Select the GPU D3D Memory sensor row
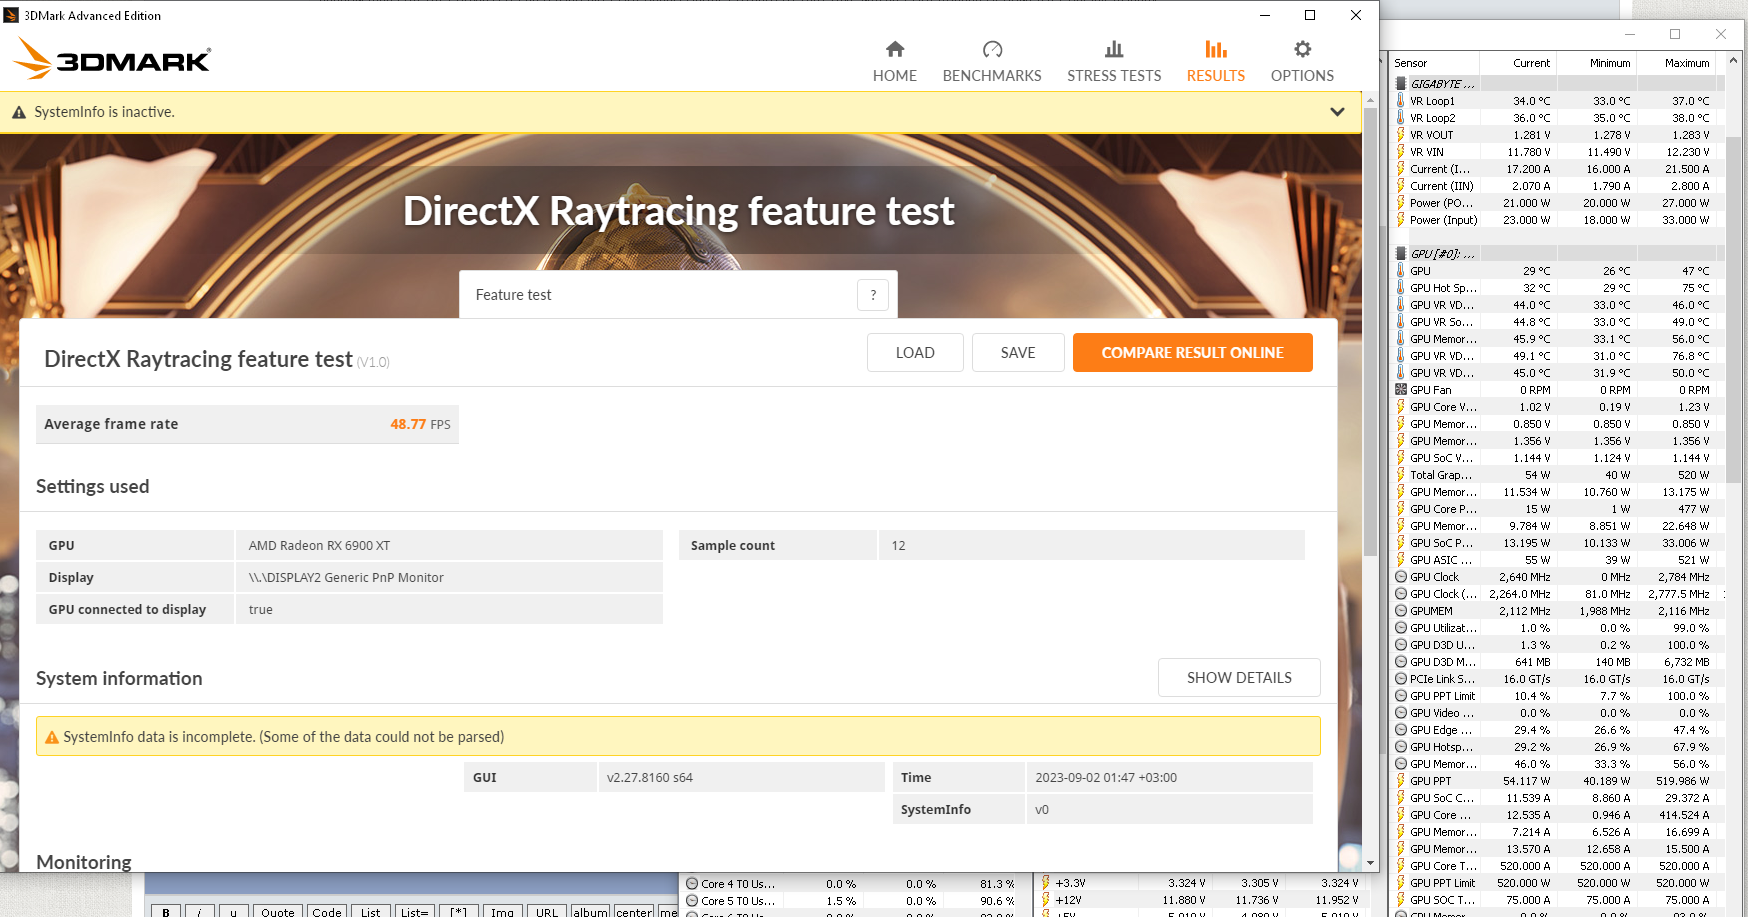Viewport: 1748px width, 917px height. click(1555, 662)
